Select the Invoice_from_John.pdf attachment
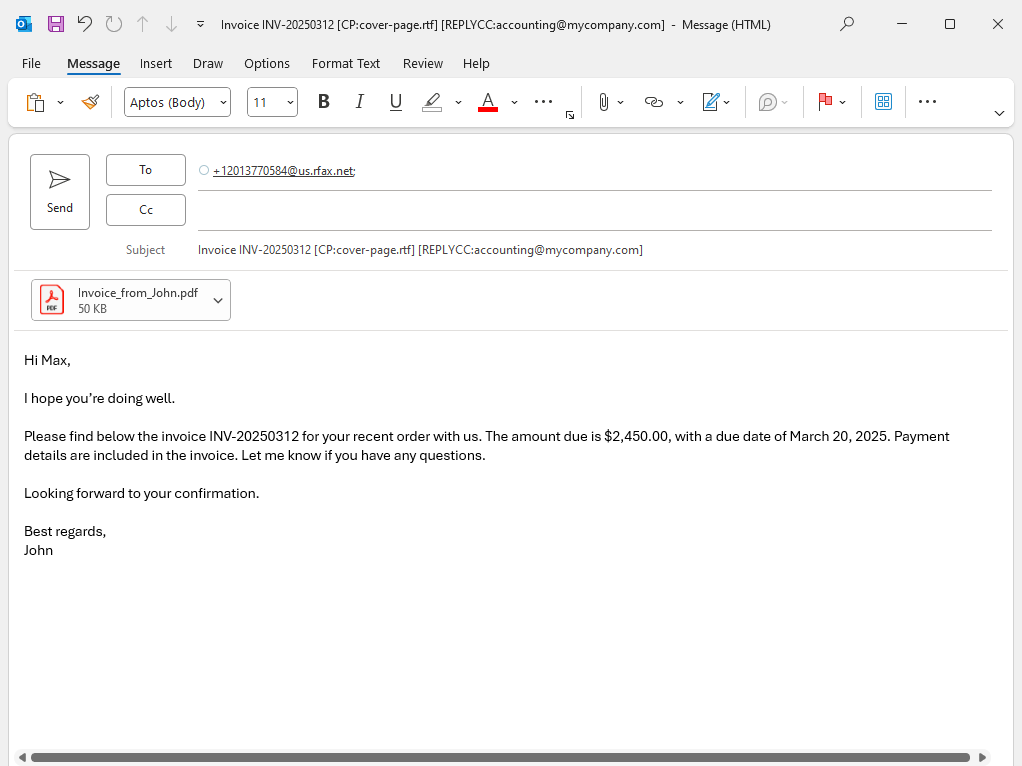Image resolution: width=1022 pixels, height=766 pixels. tap(131, 300)
